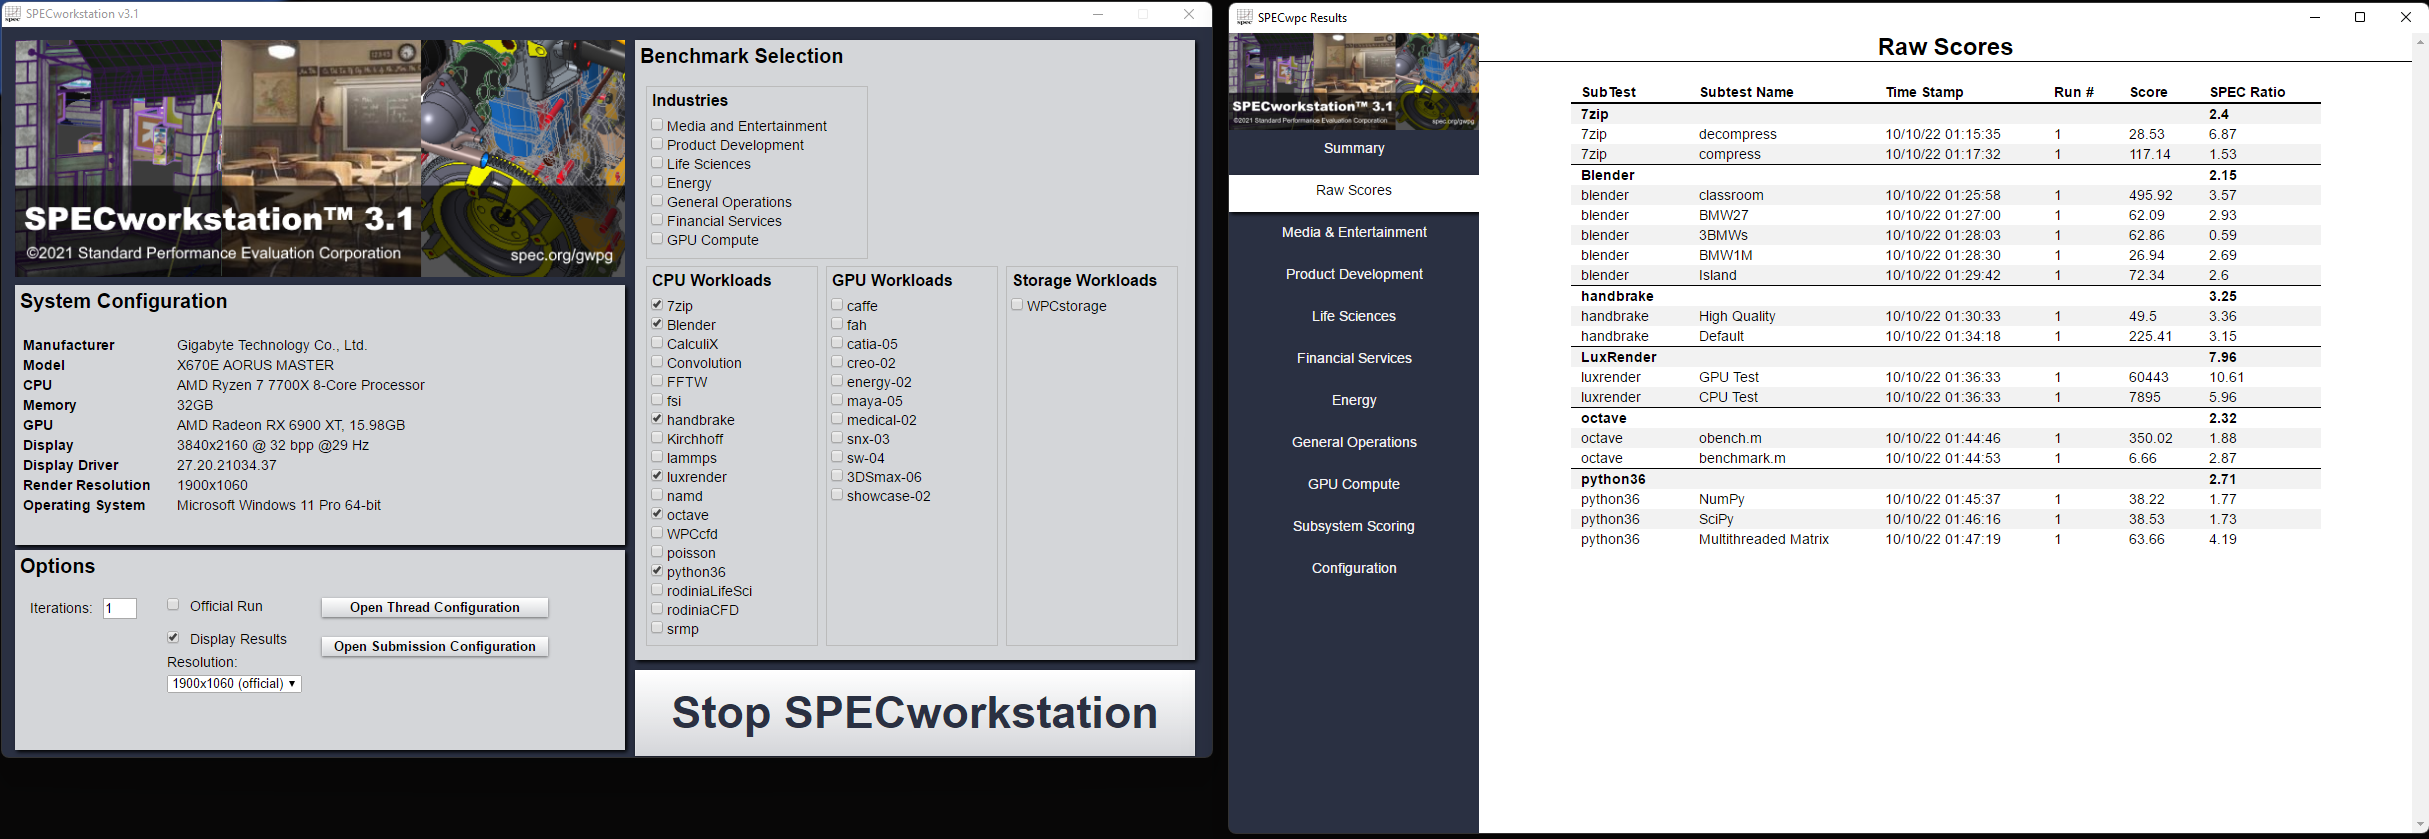Open Submission Configuration

coord(434,646)
